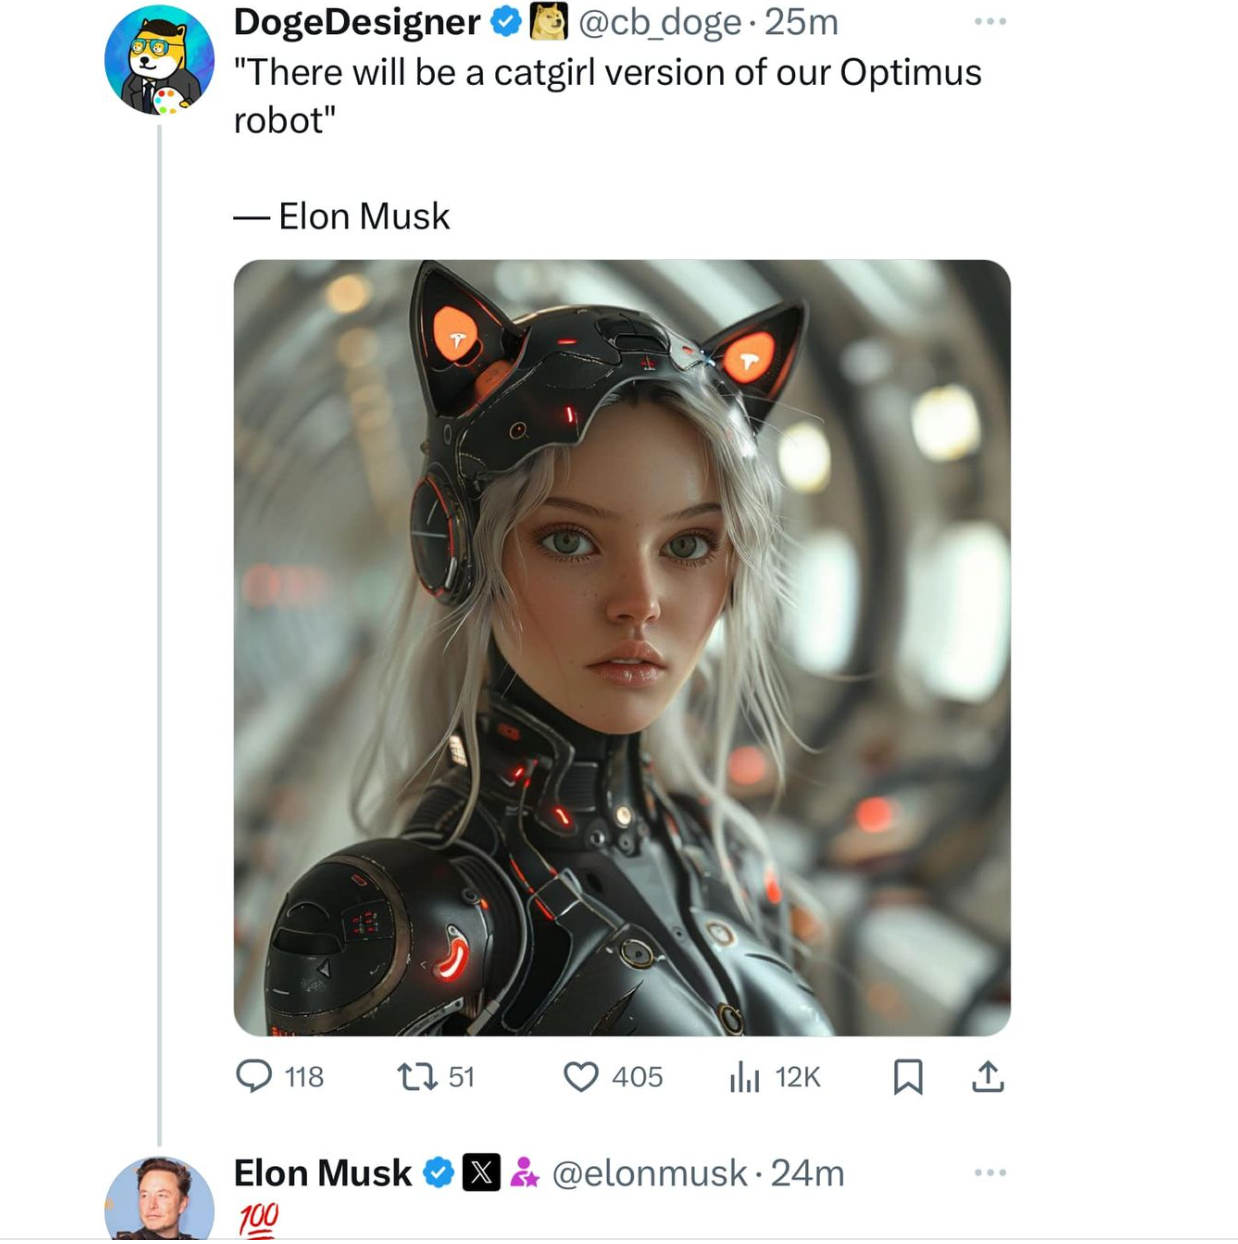This screenshot has height=1244, width=1238.
Task: Click the DogeDesigner display name
Action: coord(357,22)
